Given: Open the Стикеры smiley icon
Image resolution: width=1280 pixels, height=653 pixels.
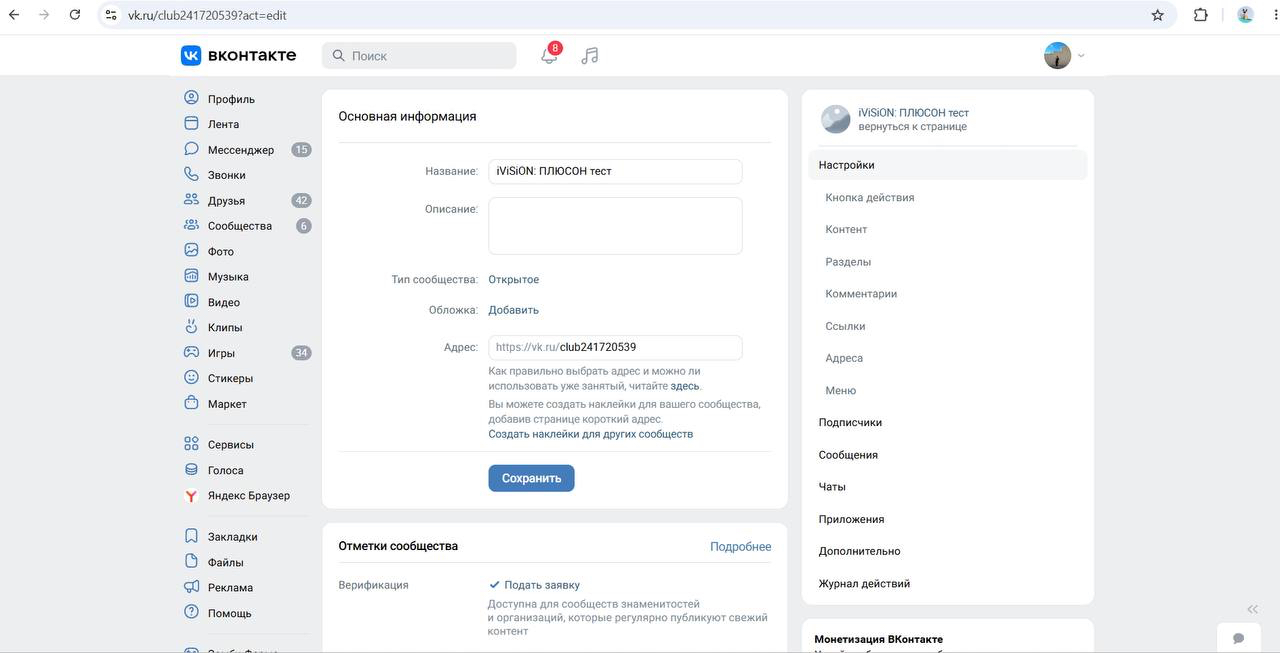Looking at the screenshot, I should (x=191, y=378).
